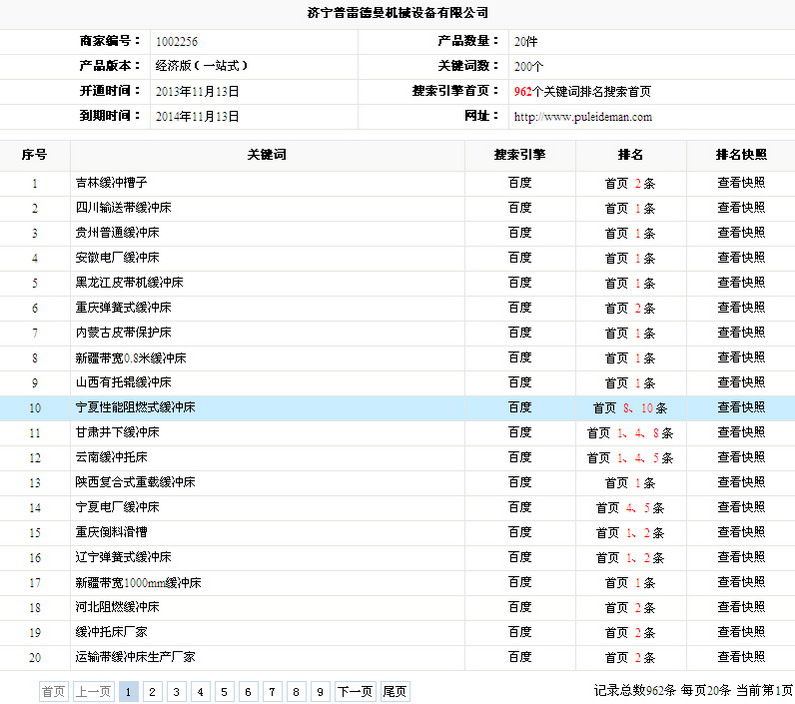Click ranking 首页 4、5条 cell
This screenshot has width=795, height=704.
click(x=630, y=507)
